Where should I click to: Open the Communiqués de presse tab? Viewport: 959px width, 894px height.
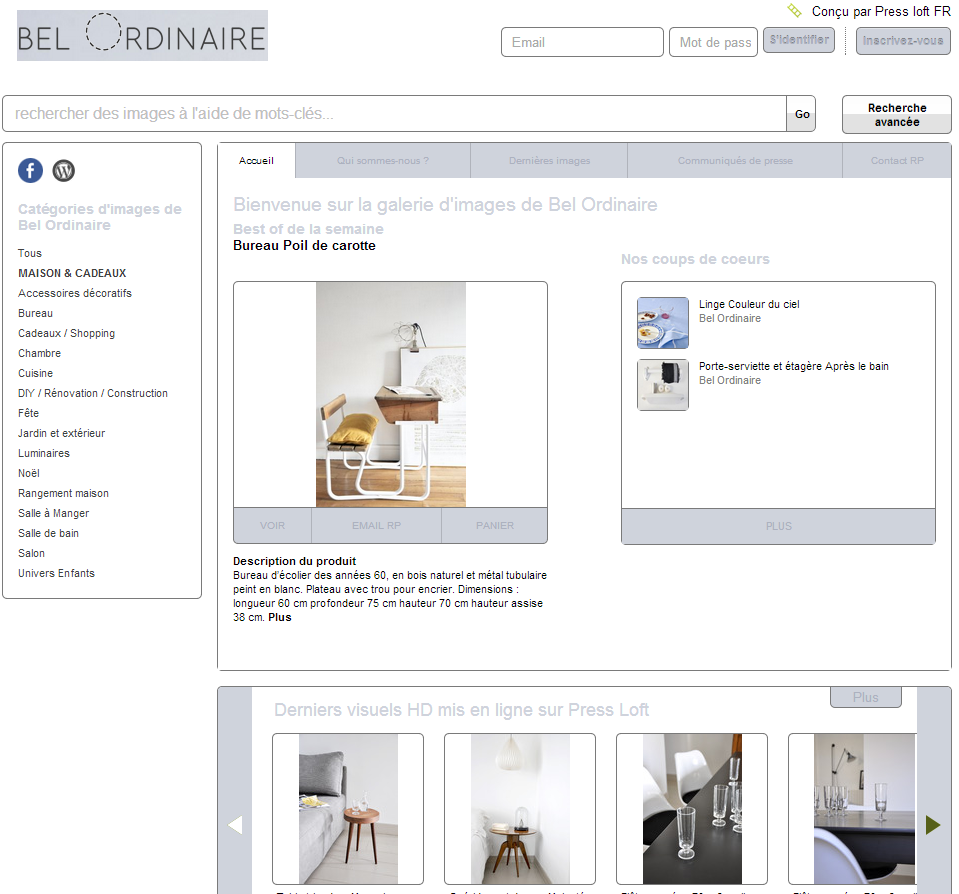pos(735,161)
